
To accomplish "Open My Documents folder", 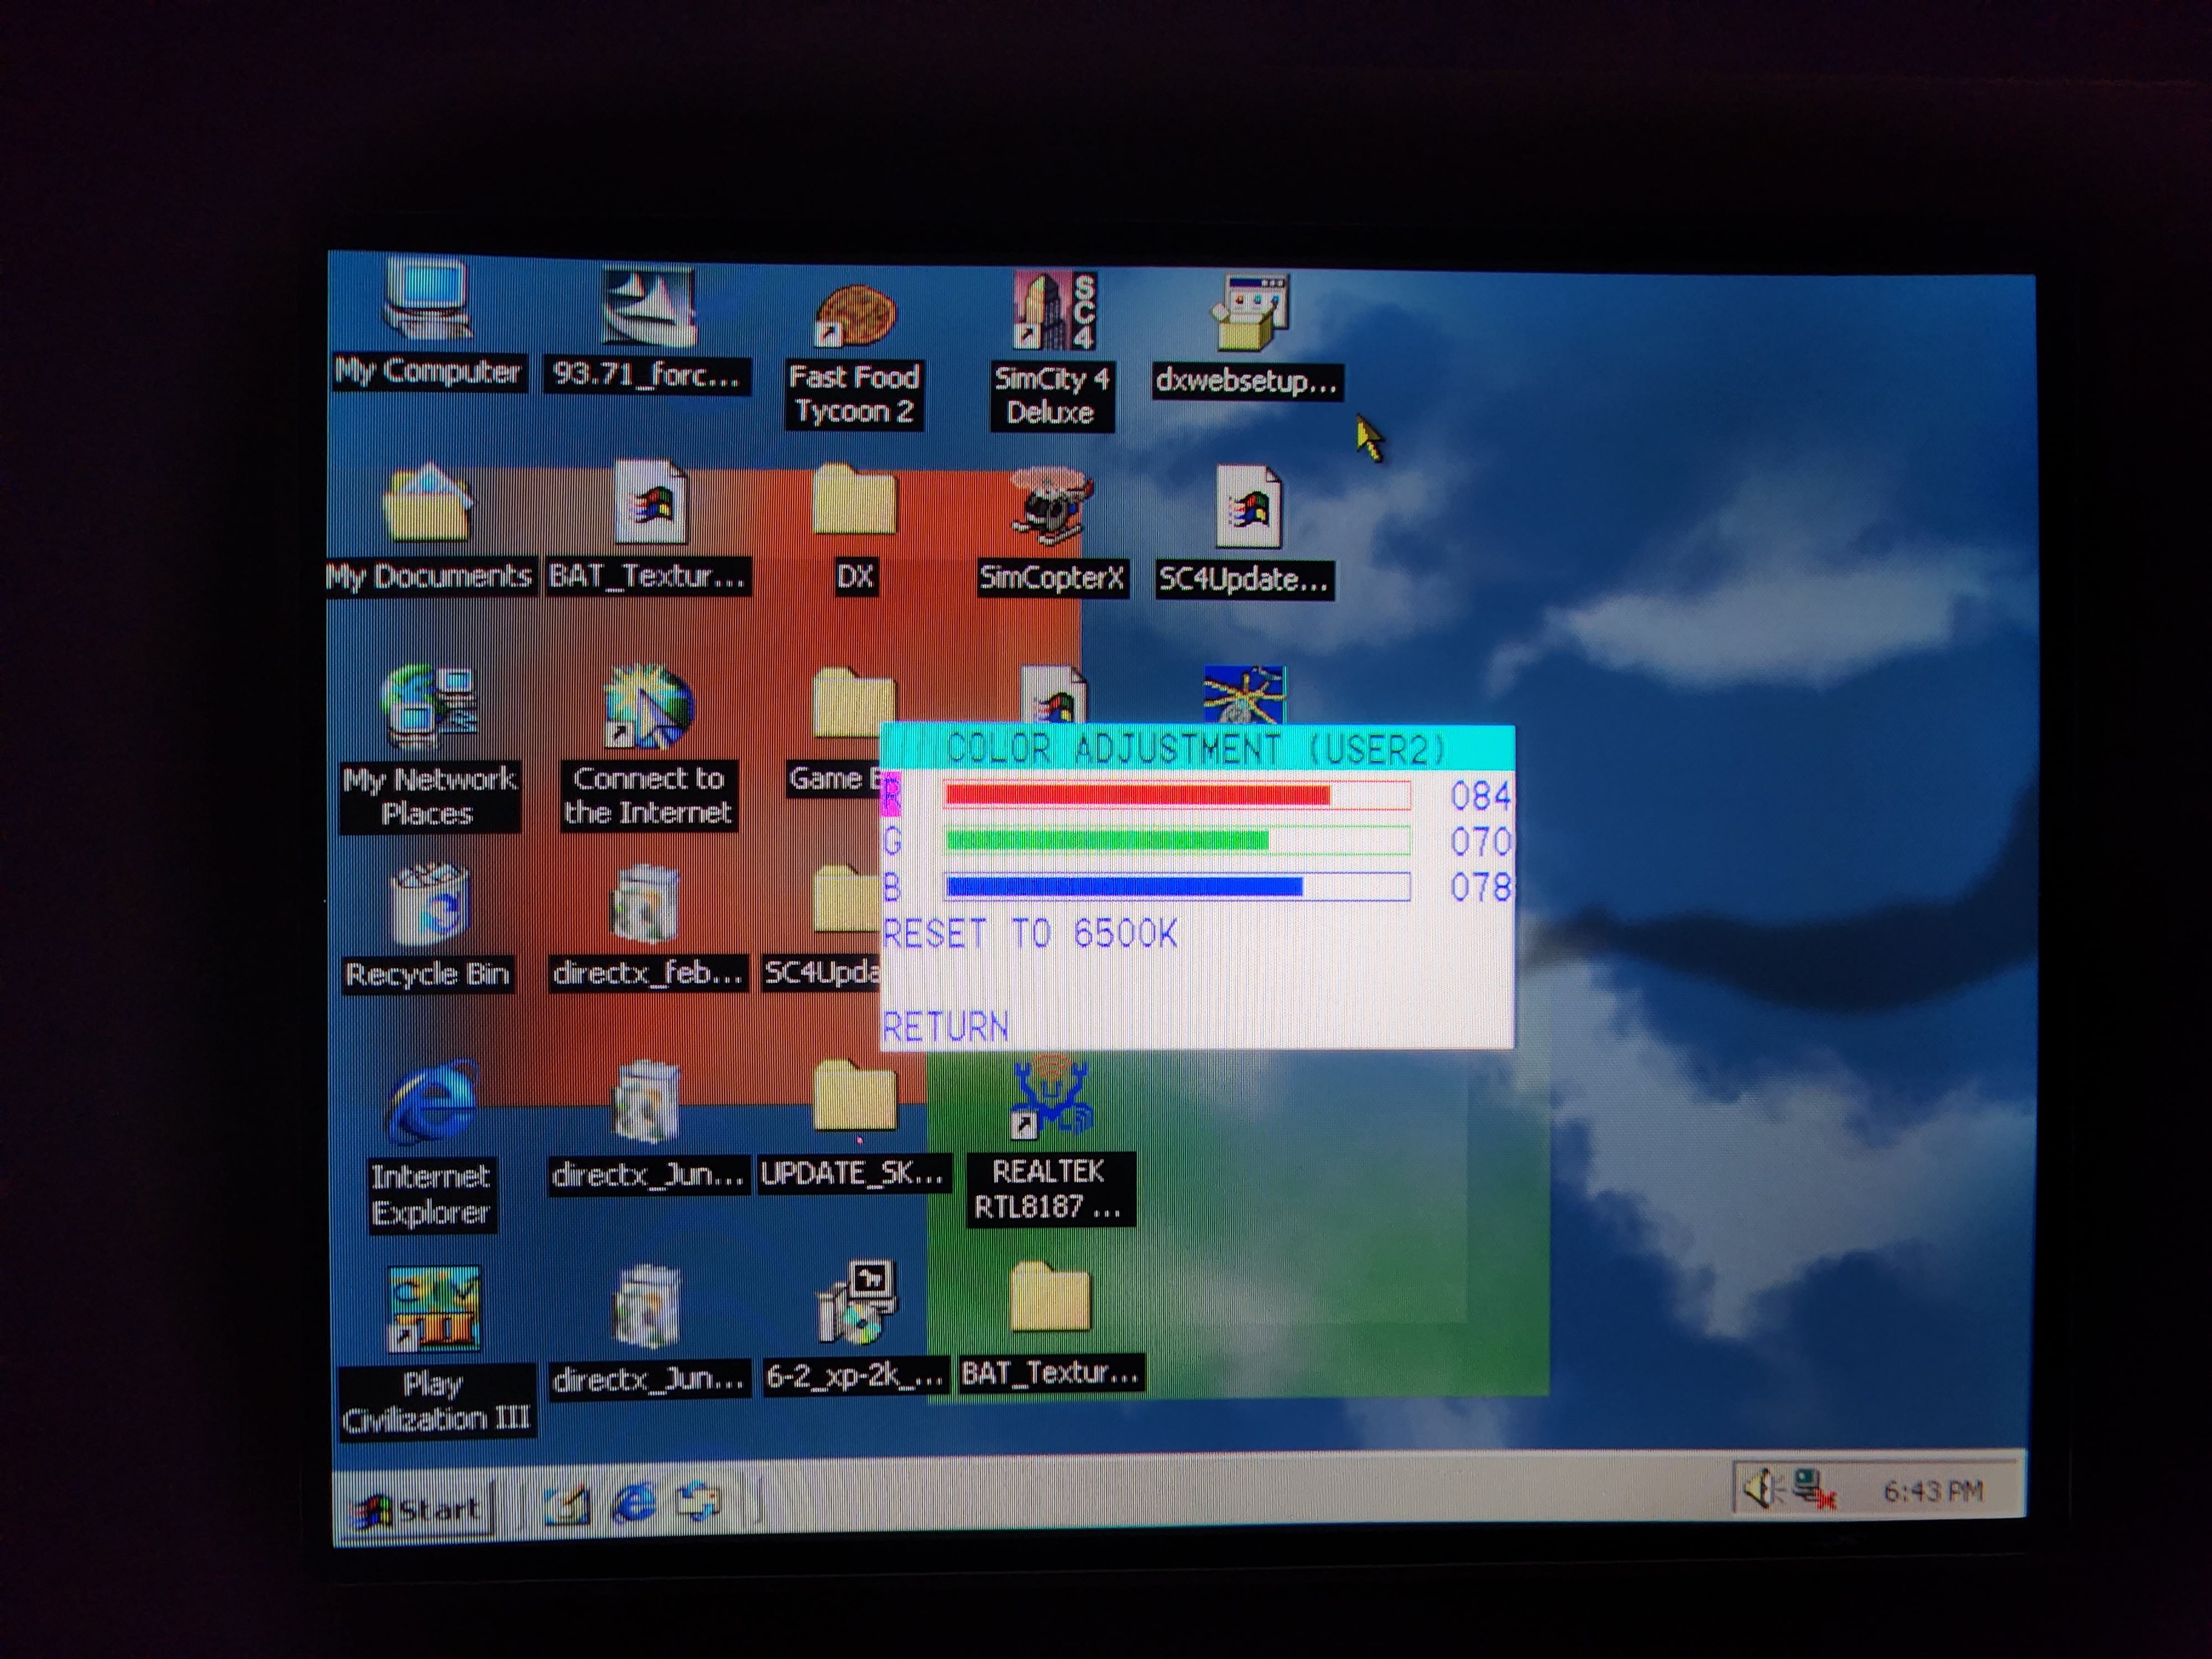I will (x=427, y=505).
